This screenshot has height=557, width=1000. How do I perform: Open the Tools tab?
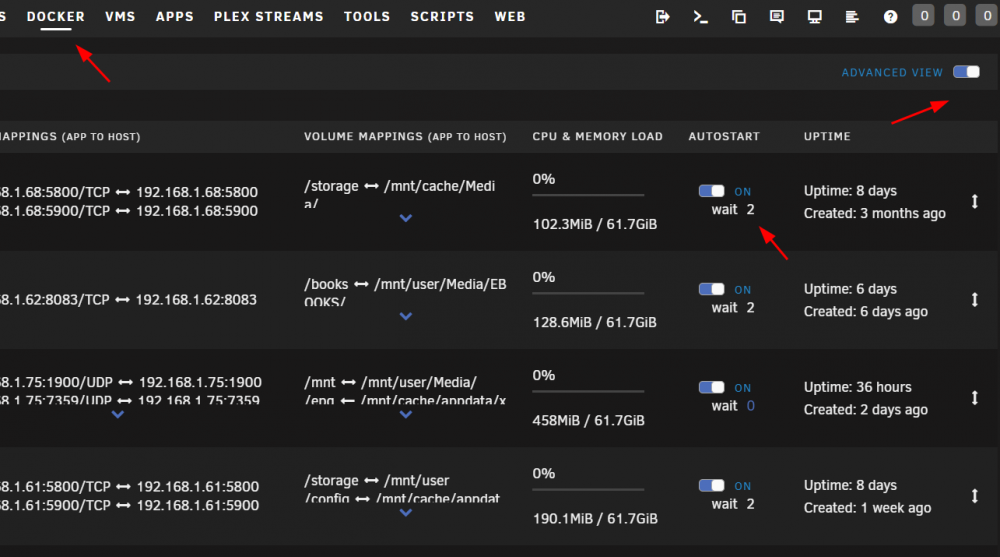coord(367,17)
